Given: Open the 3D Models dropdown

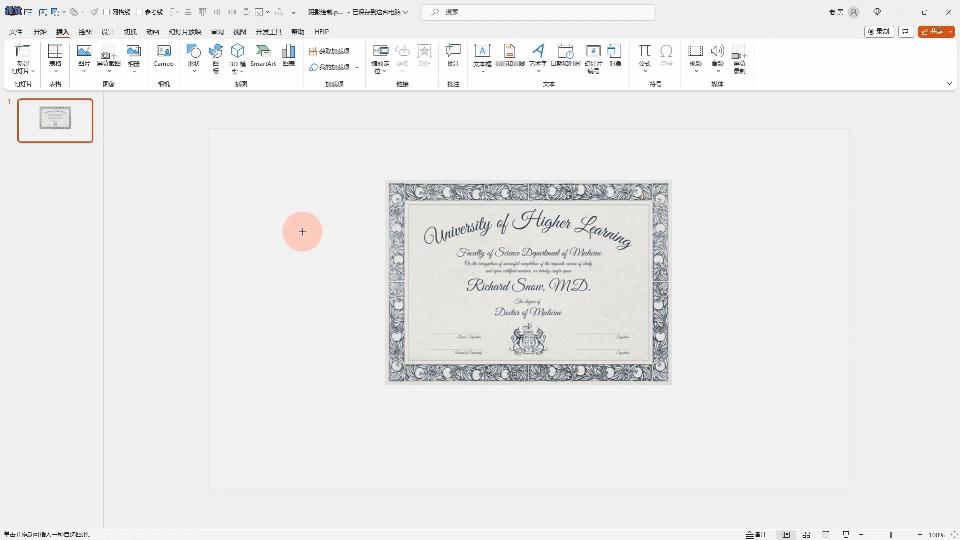Looking at the screenshot, I should tap(238, 71).
